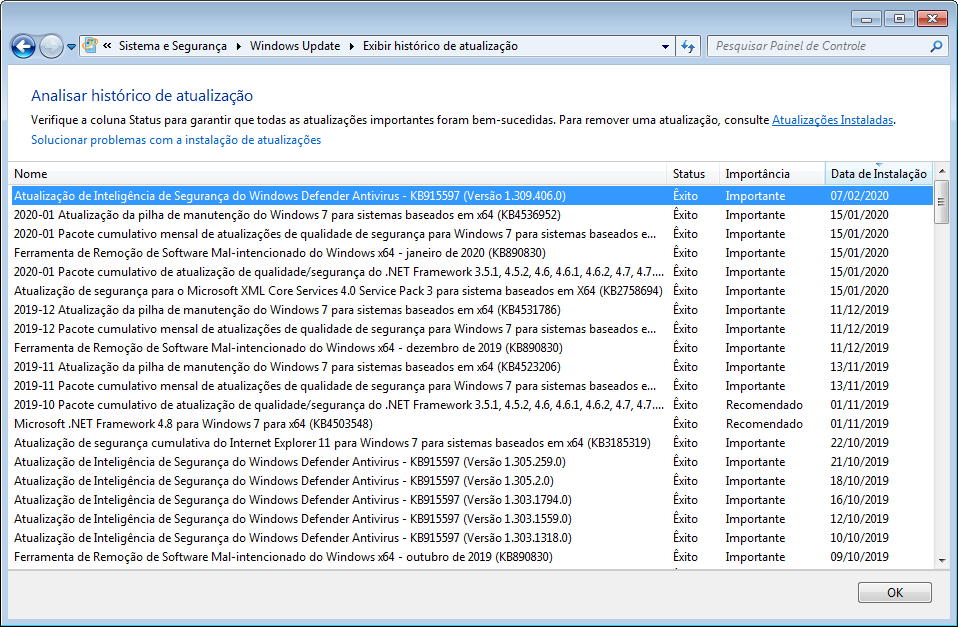Expand the arrow after Windows Update breadcrumb

coord(351,46)
